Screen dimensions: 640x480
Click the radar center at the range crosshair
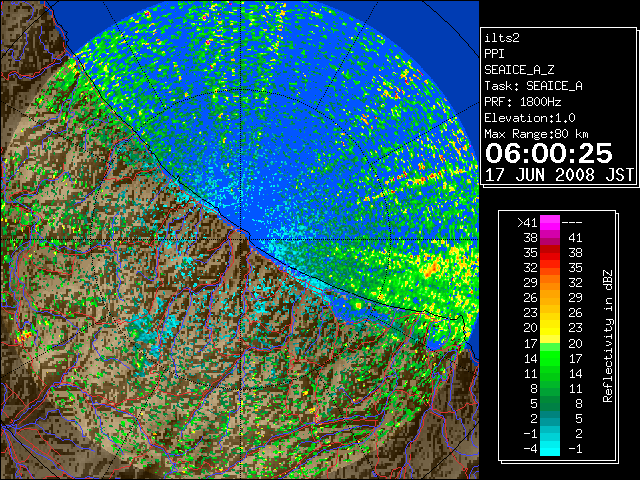click(x=242, y=239)
